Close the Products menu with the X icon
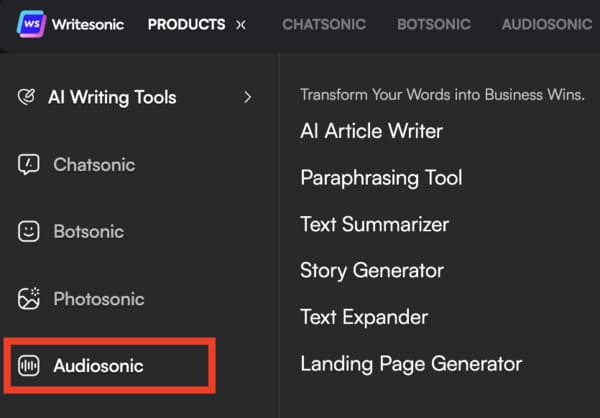This screenshot has width=600, height=418. (241, 25)
